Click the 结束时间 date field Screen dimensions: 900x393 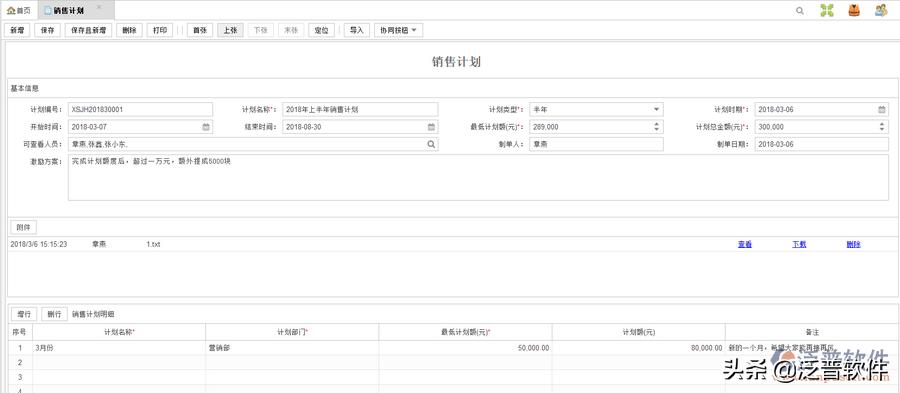tap(360, 127)
